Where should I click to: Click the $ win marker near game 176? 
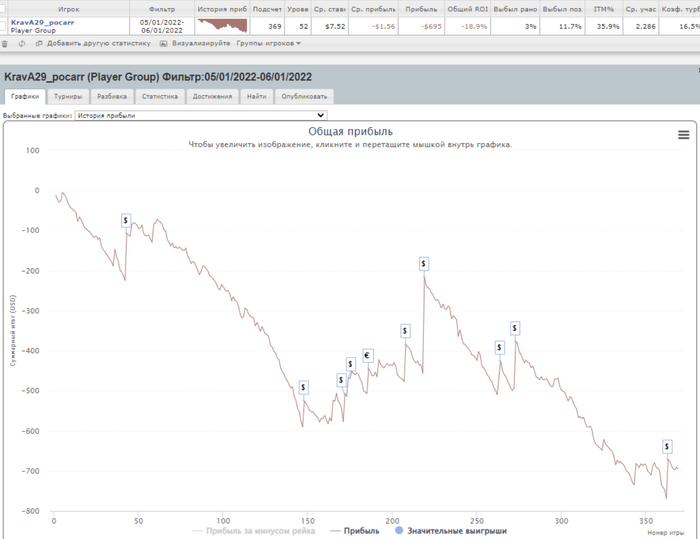[x=351, y=364]
